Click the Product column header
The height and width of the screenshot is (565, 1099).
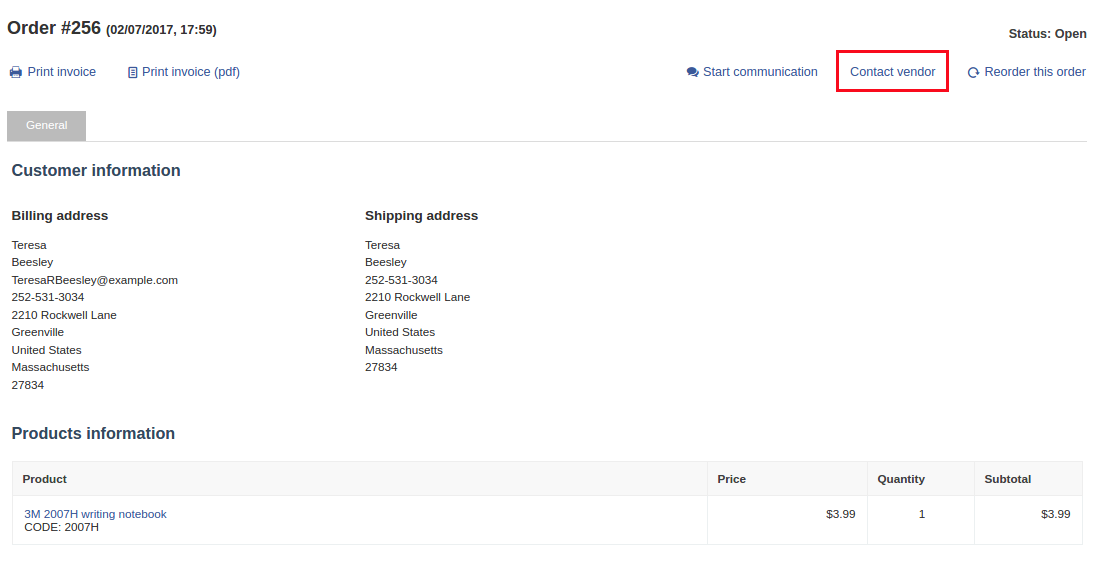coord(45,479)
